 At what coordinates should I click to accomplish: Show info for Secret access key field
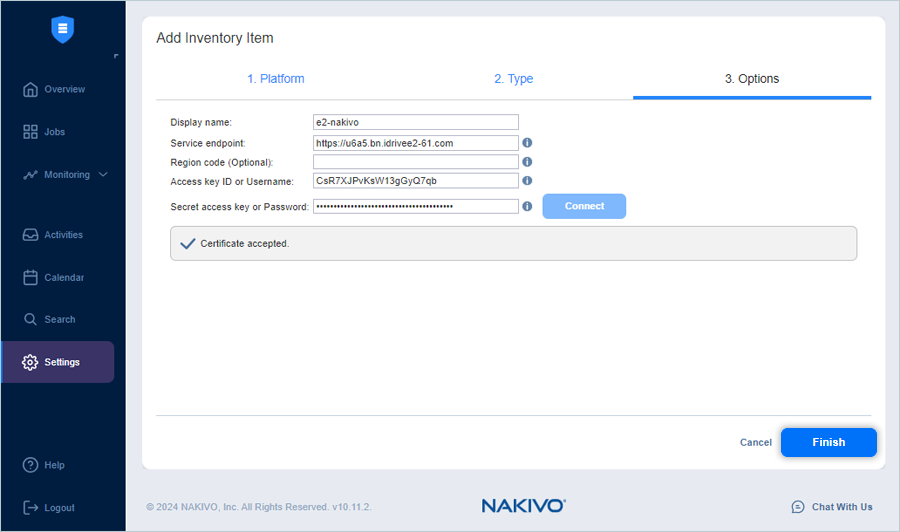tap(527, 206)
